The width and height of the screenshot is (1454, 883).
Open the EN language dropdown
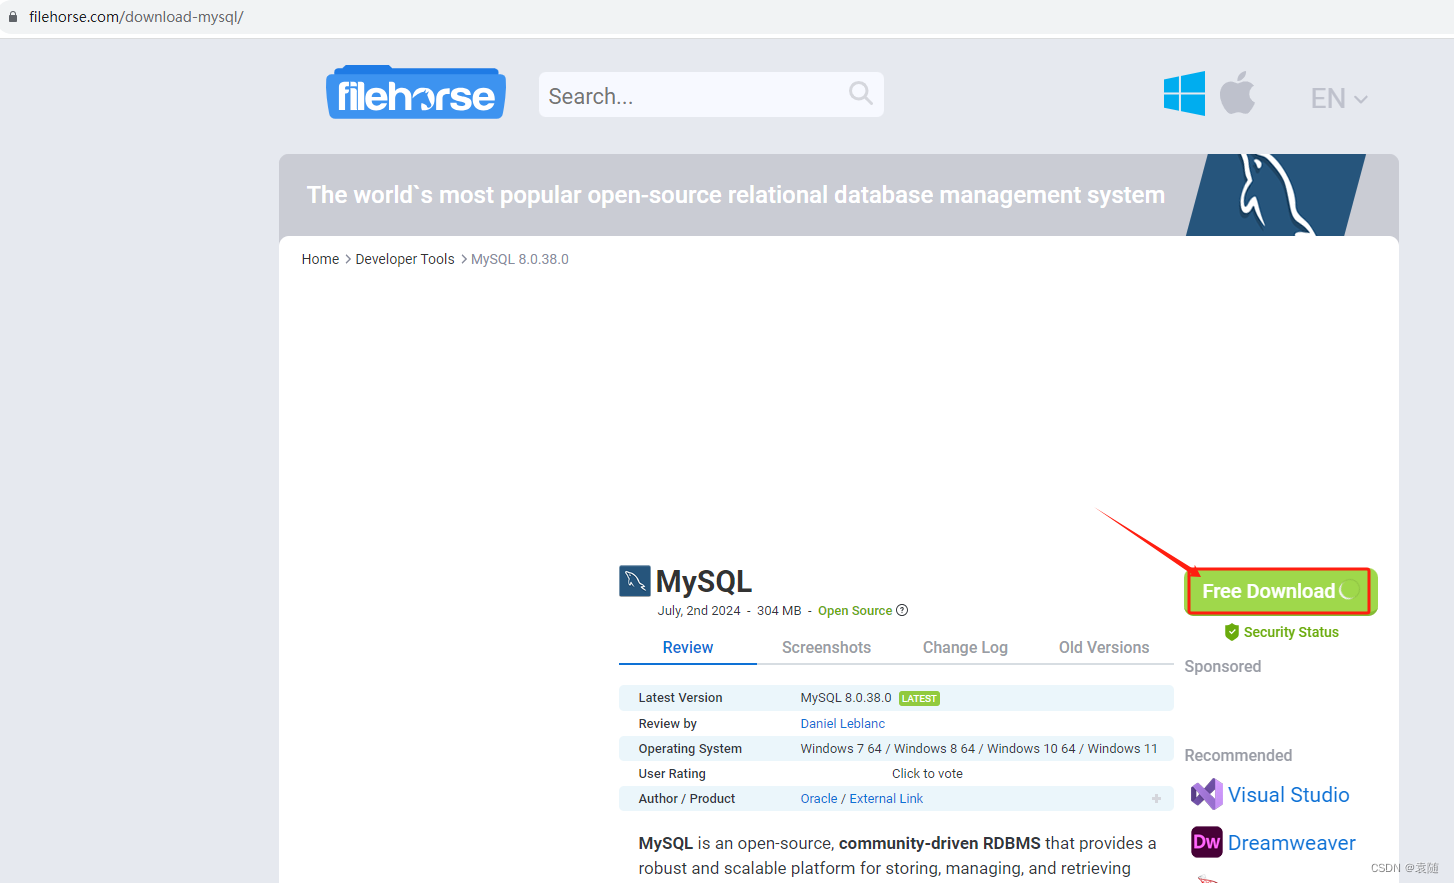click(1339, 98)
